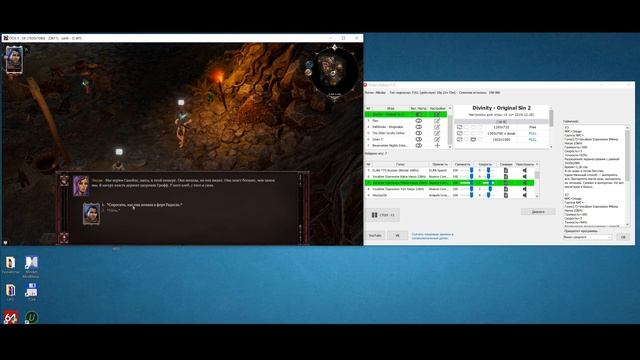This screenshot has height=360, width=640.
Task: Open dictionary icon for ELAN TTS Russian voice
Action: click(x=506, y=170)
